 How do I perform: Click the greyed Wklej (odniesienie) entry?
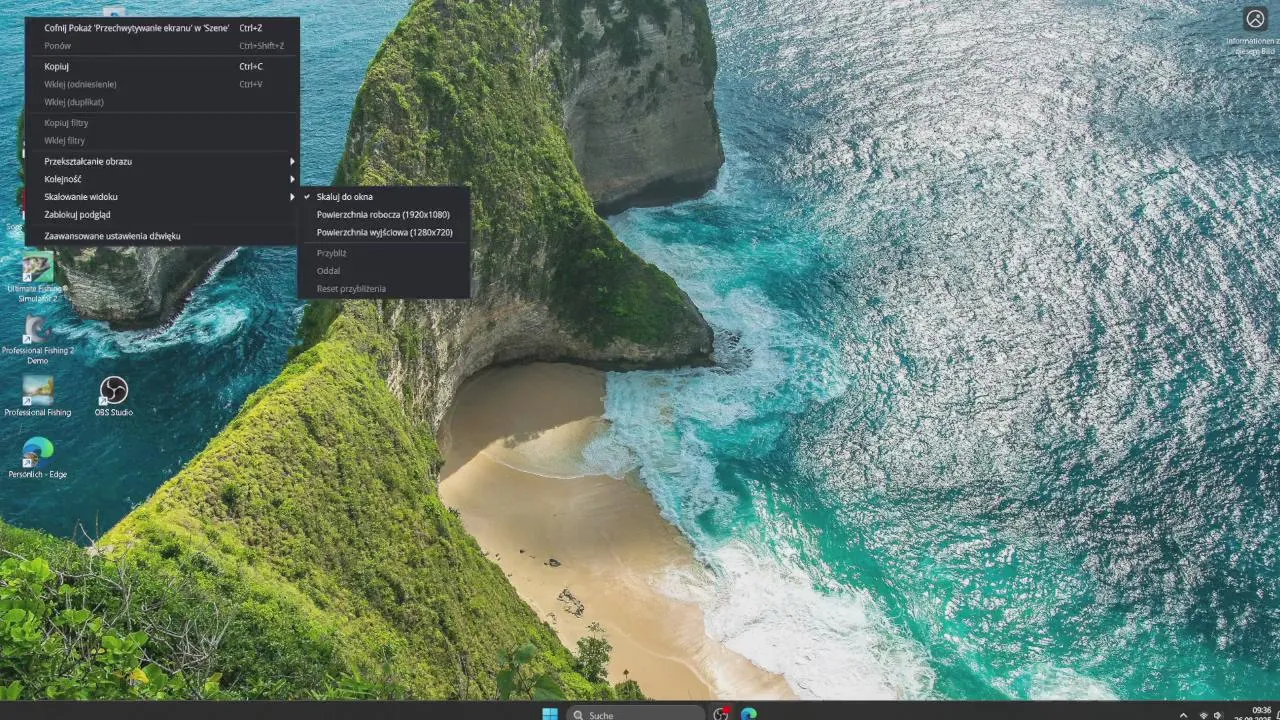click(162, 85)
